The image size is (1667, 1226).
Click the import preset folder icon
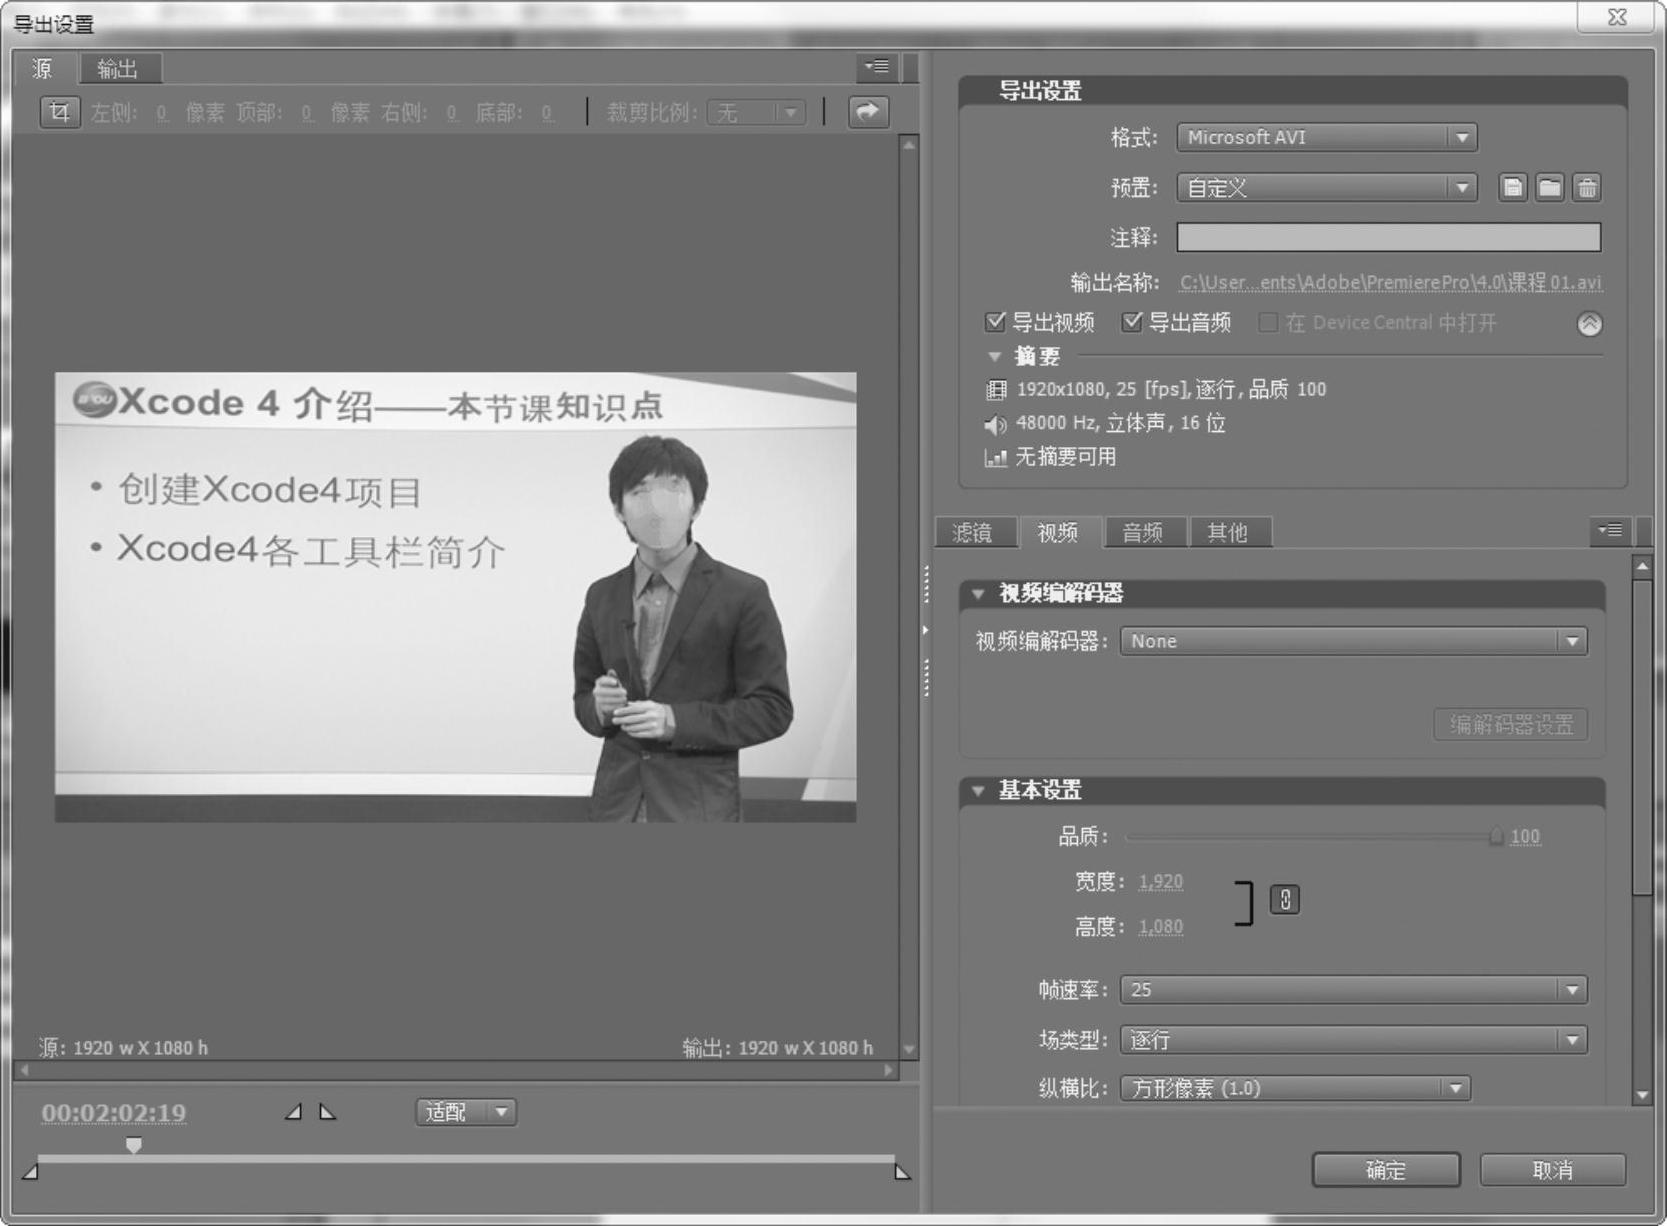pyautogui.click(x=1549, y=187)
